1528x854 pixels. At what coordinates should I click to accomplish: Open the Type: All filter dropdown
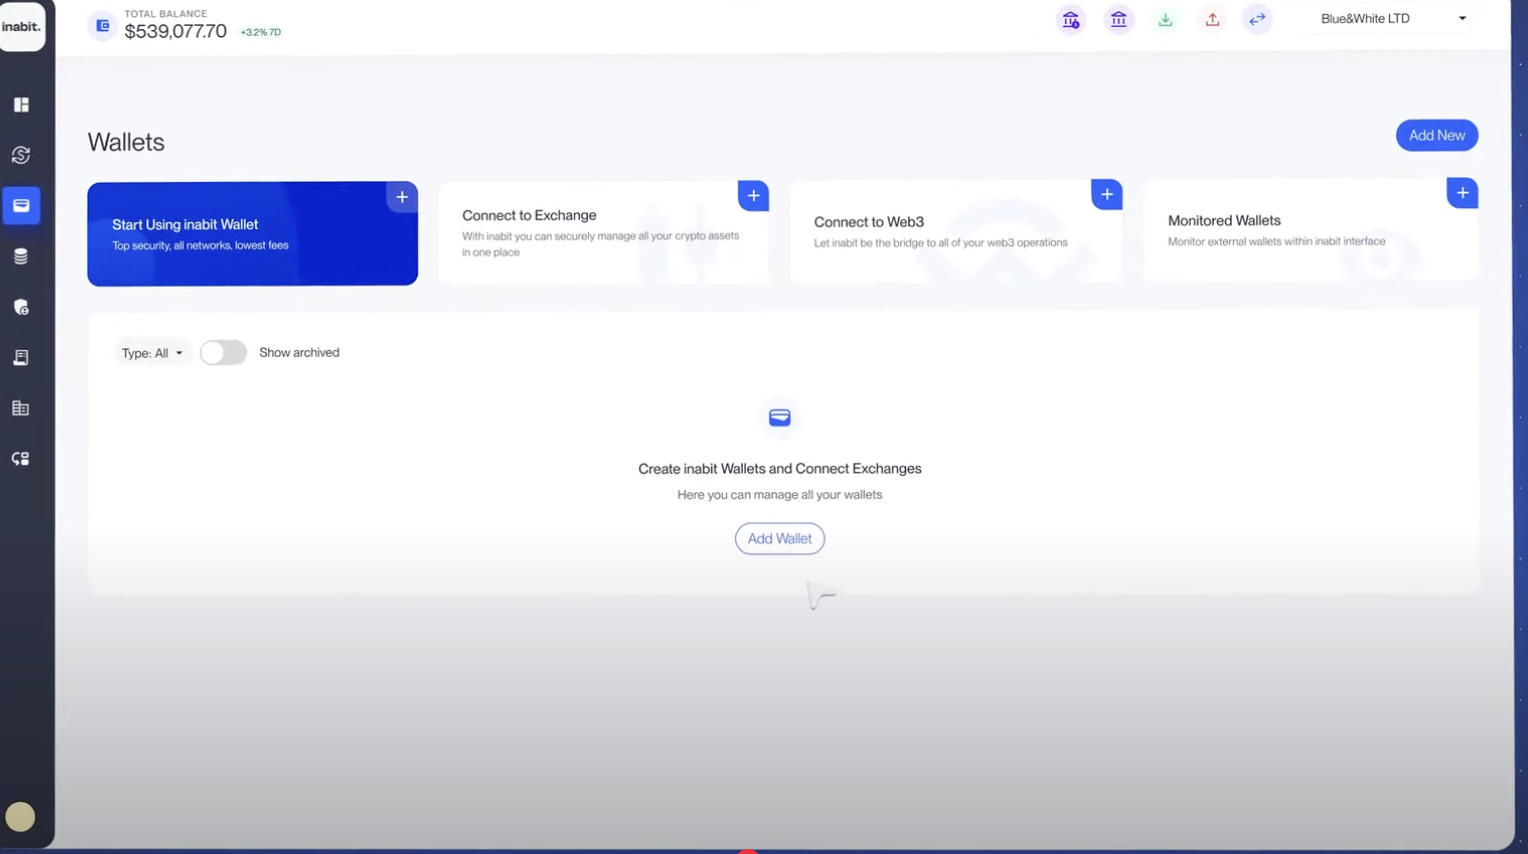click(152, 352)
